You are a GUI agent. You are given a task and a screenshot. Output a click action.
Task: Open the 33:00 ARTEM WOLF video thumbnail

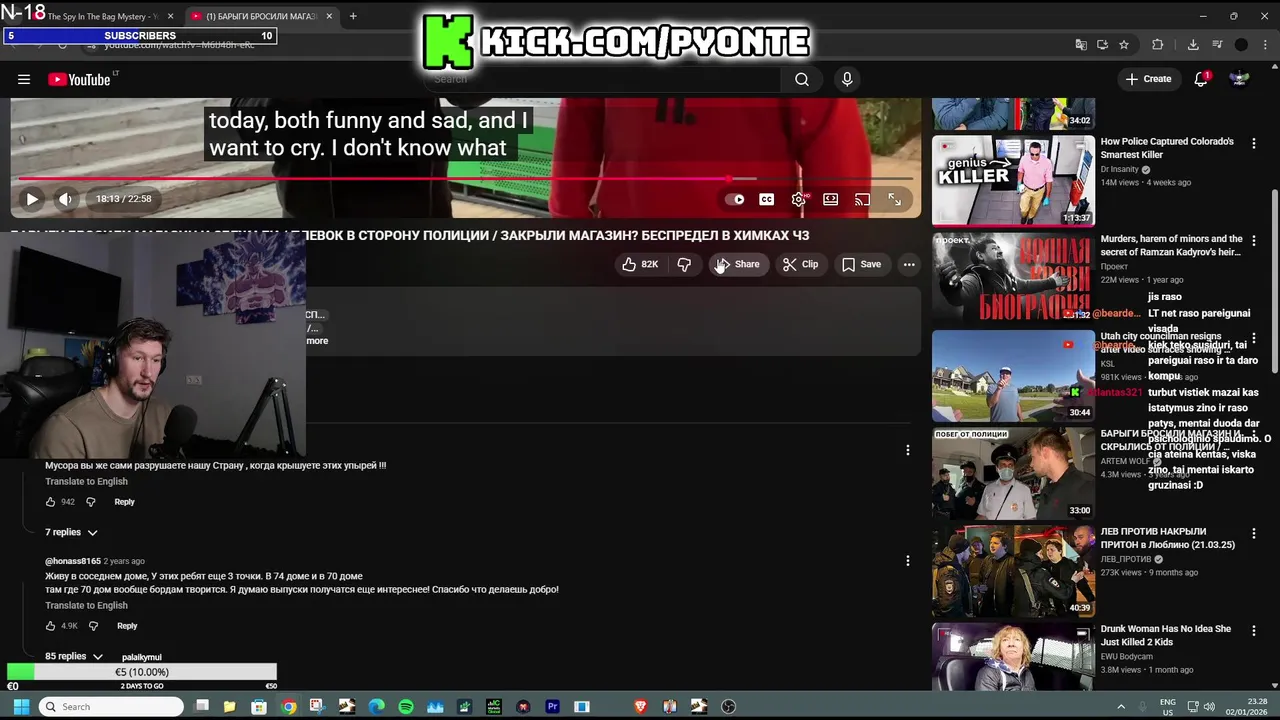coord(1013,473)
